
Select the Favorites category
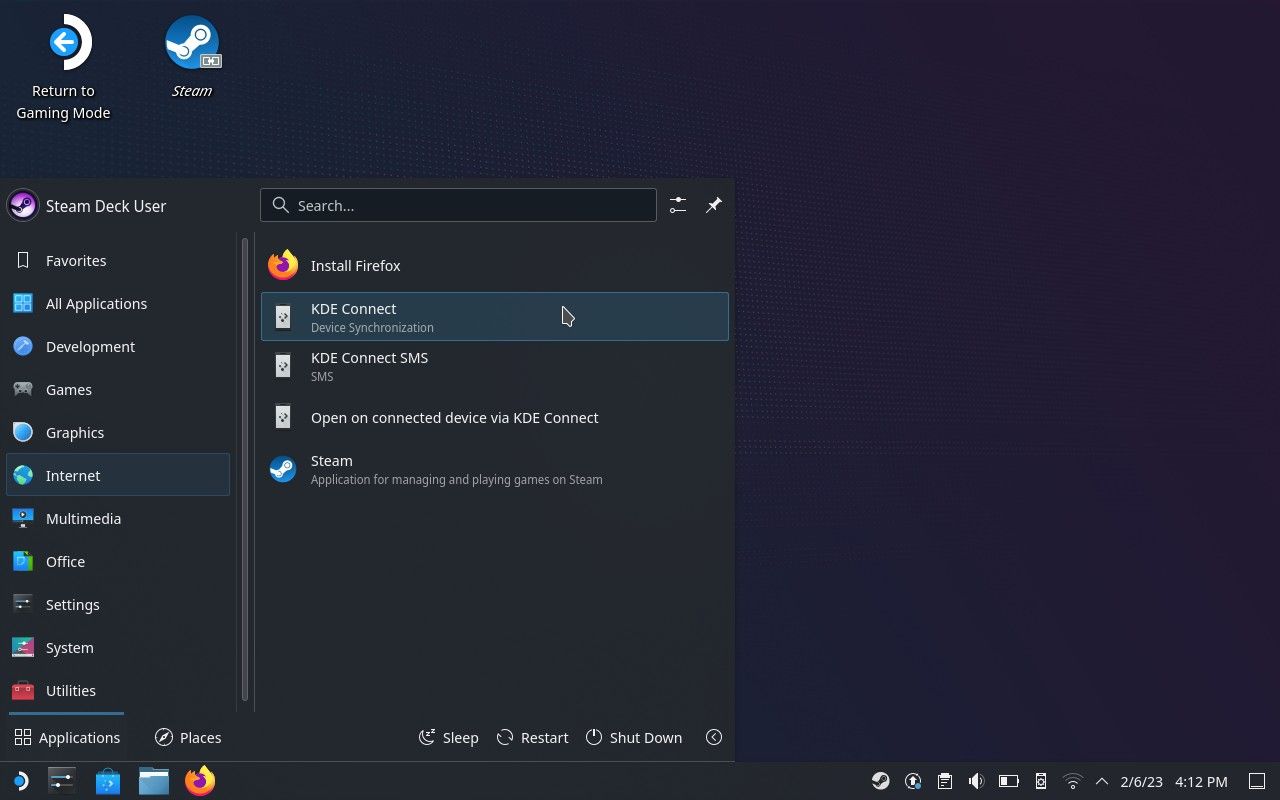point(118,260)
